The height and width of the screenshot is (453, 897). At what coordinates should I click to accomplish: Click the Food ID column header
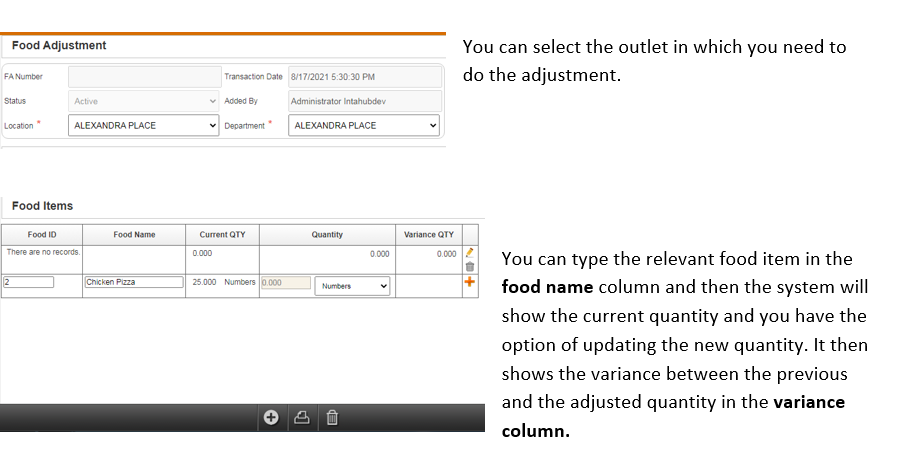(x=41, y=235)
